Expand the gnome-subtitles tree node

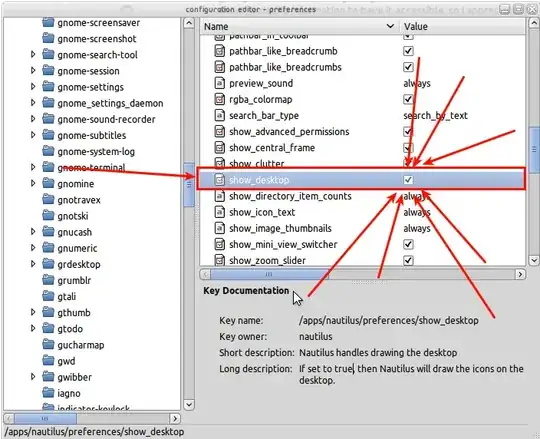click(x=33, y=135)
